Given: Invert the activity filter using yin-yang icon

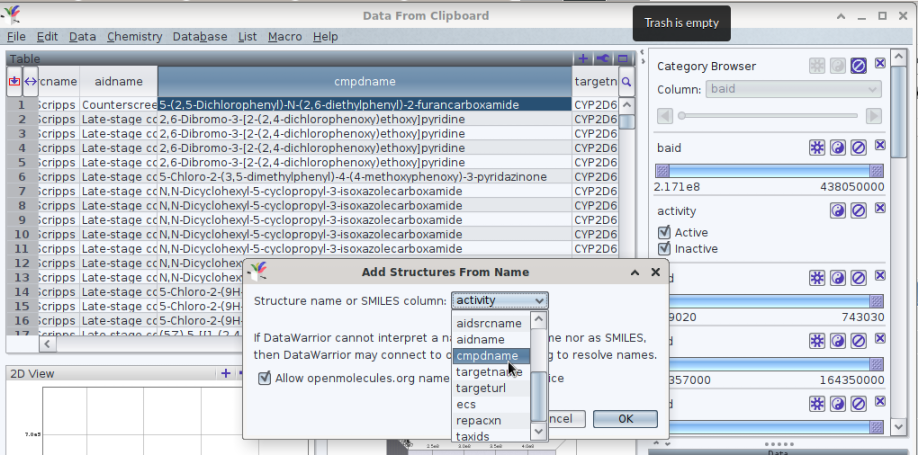Looking at the screenshot, I should pyautogui.click(x=838, y=211).
